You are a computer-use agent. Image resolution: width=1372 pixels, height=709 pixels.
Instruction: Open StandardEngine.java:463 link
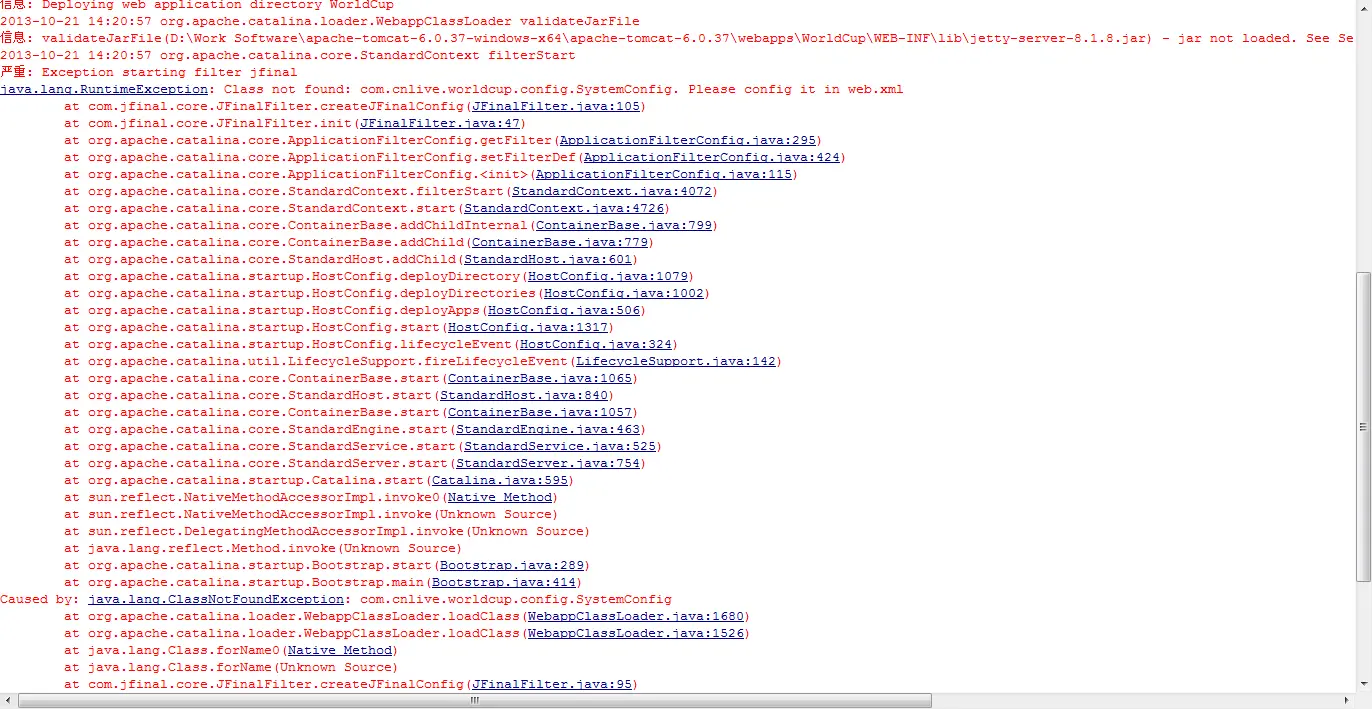click(x=548, y=429)
